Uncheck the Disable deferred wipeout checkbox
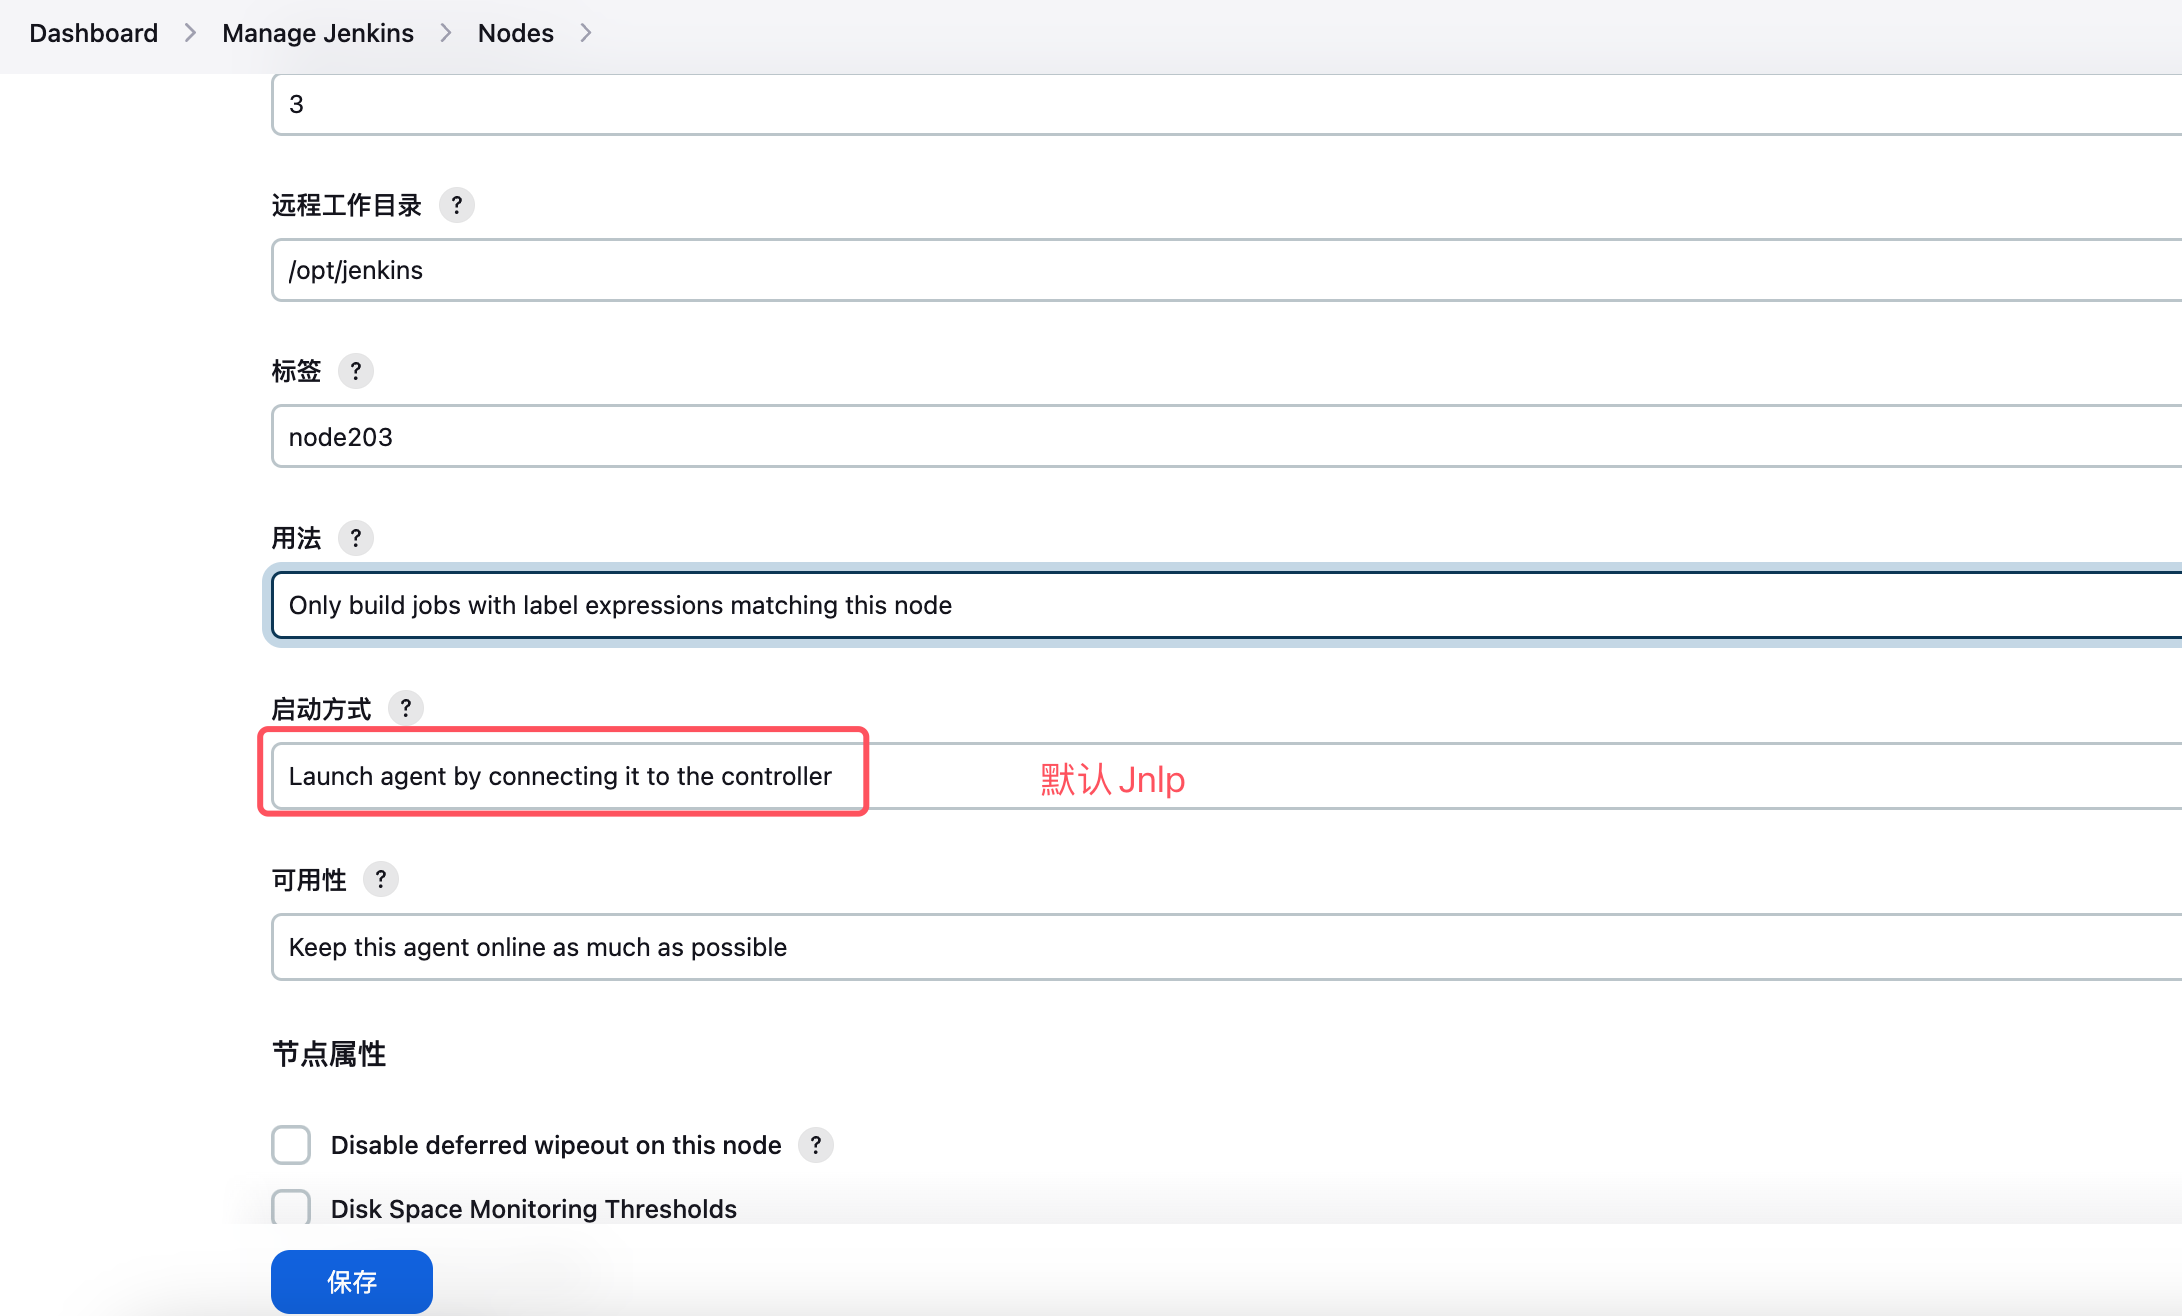This screenshot has height=1316, width=2182. coord(291,1145)
